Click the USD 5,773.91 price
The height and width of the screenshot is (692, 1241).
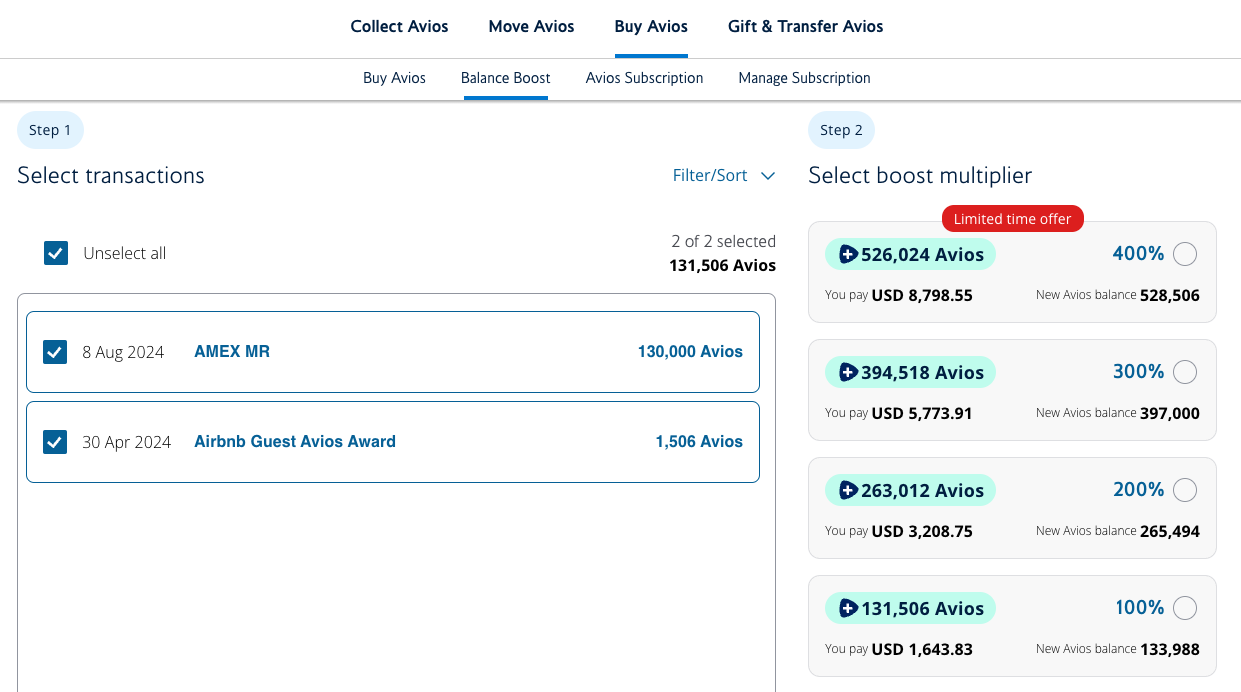[922, 413]
